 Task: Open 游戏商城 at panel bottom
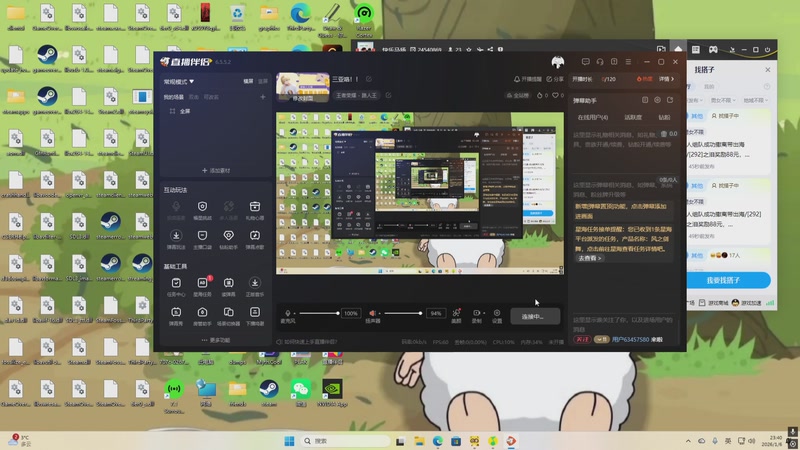pos(713,303)
